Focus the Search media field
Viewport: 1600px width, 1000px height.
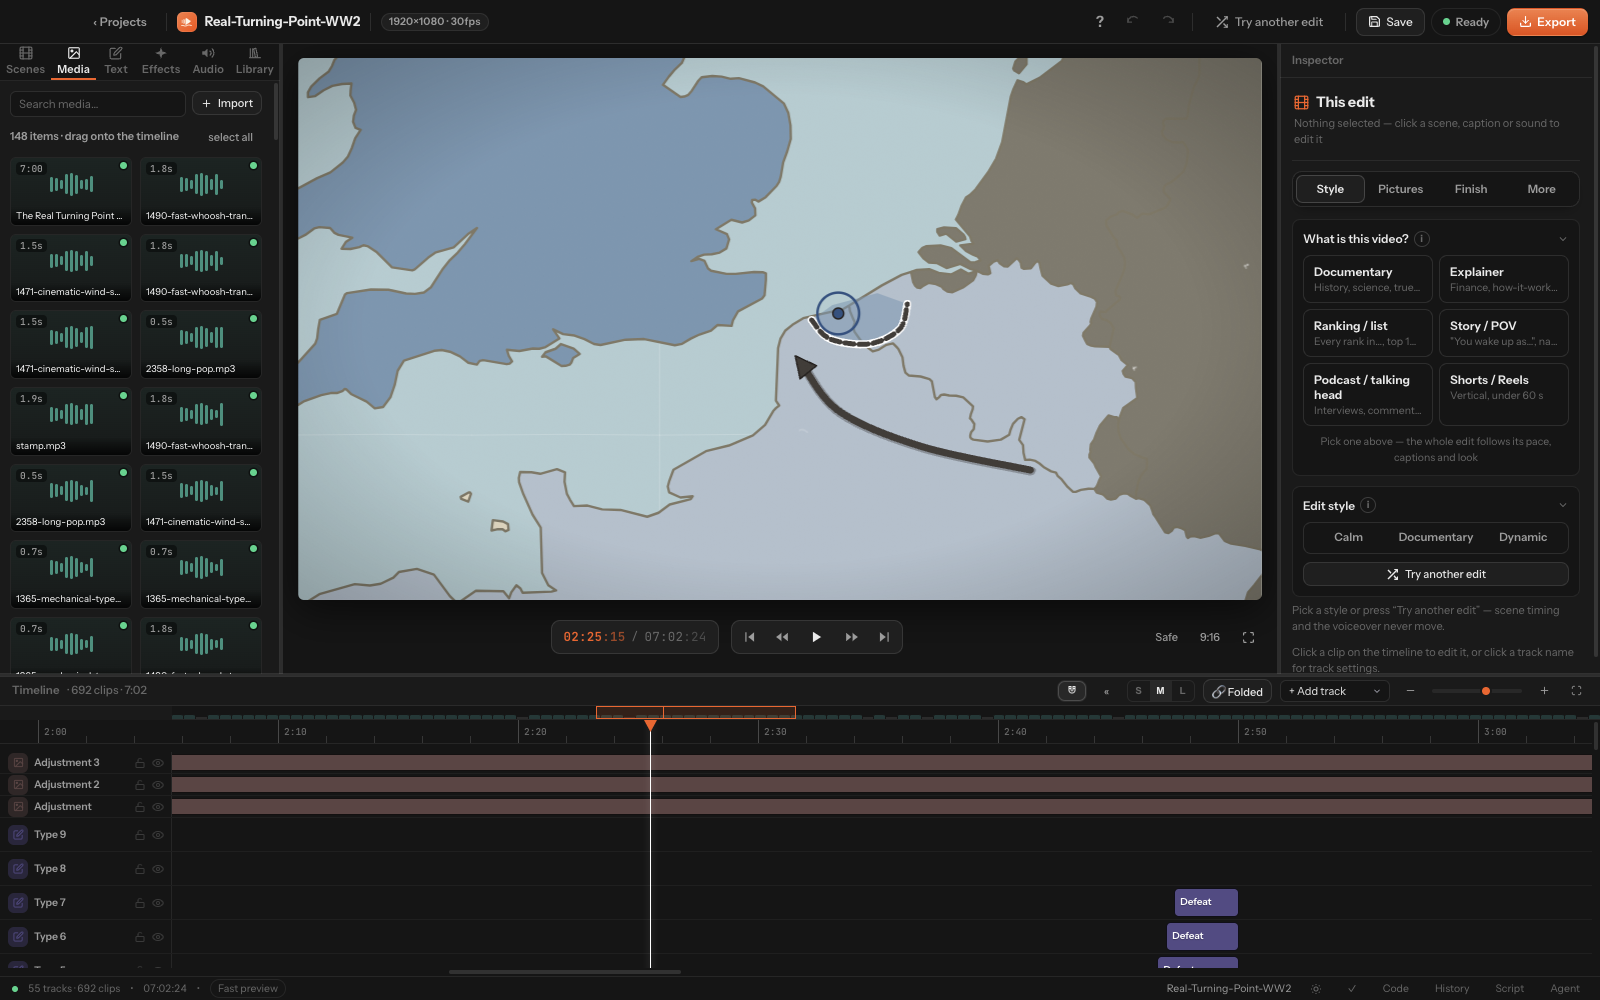97,104
